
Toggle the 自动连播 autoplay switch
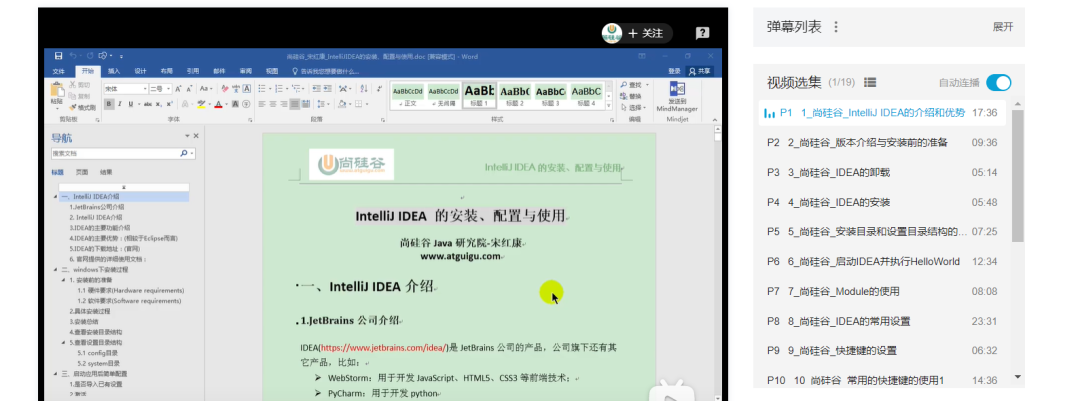[x=998, y=83]
